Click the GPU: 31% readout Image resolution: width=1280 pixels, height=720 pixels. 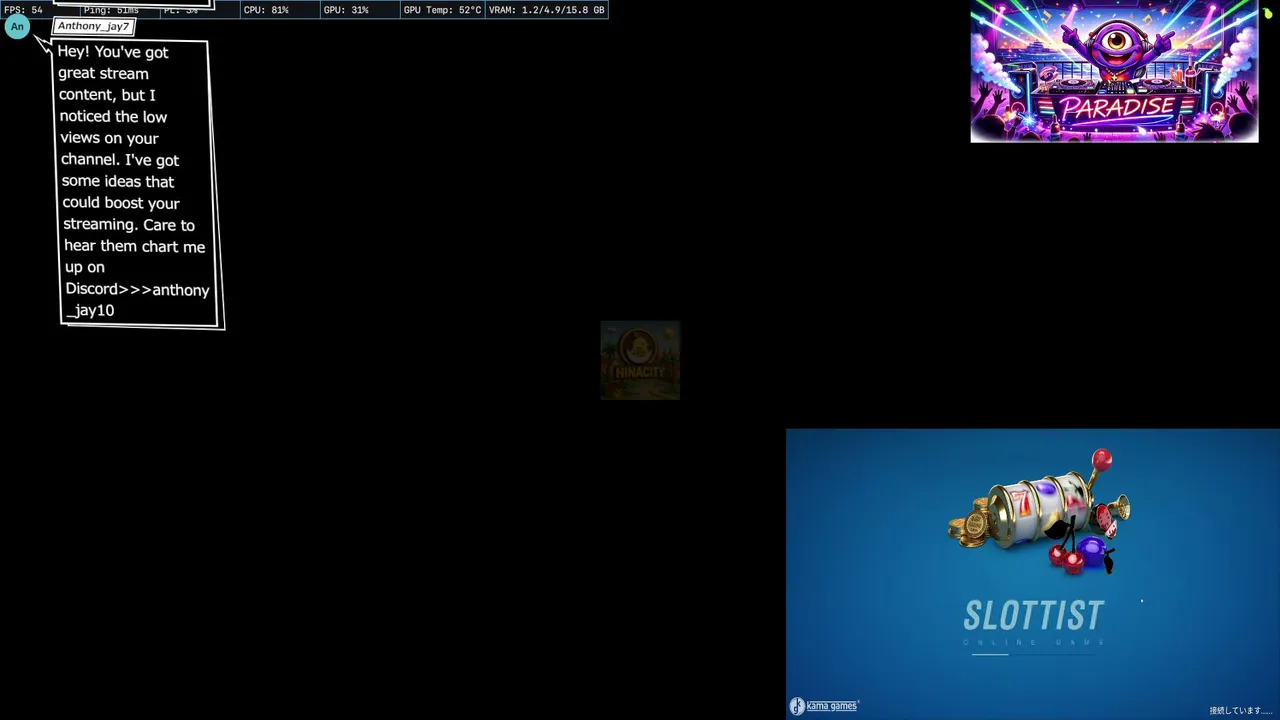tap(346, 10)
